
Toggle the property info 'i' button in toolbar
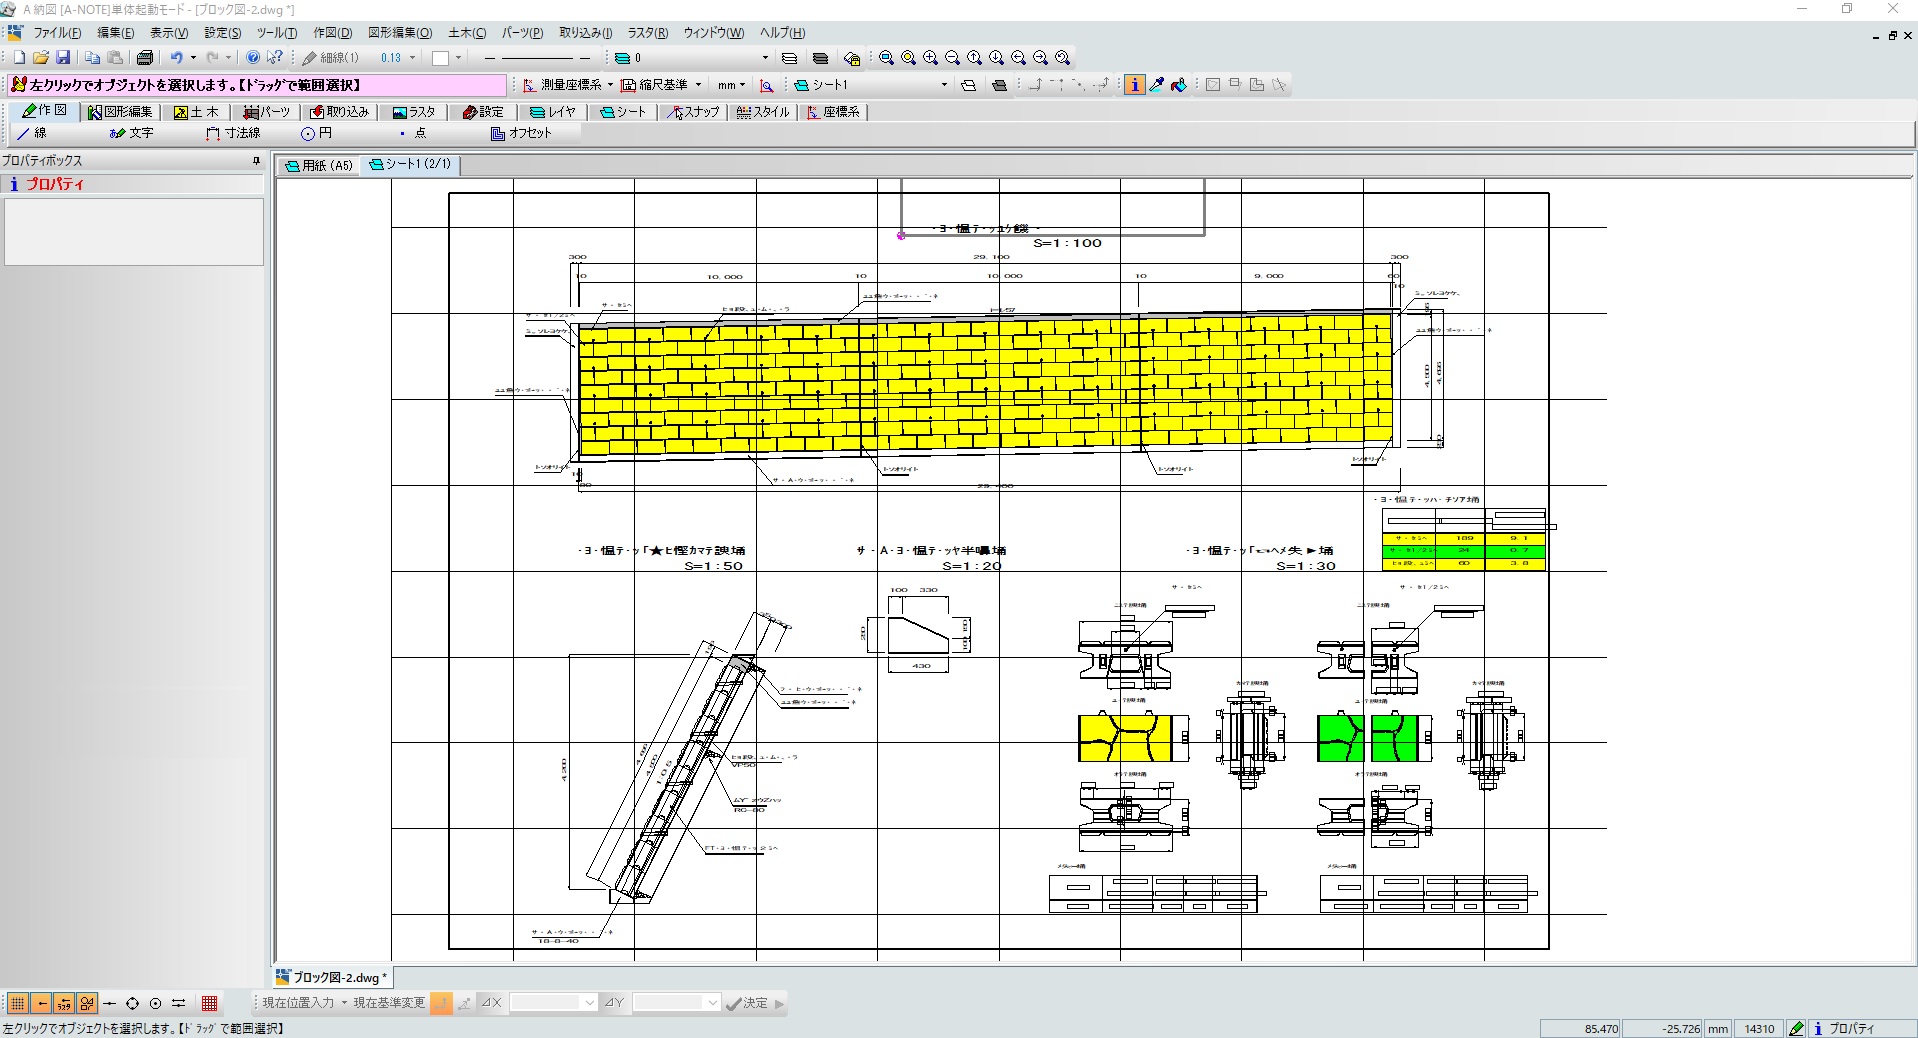point(1134,85)
